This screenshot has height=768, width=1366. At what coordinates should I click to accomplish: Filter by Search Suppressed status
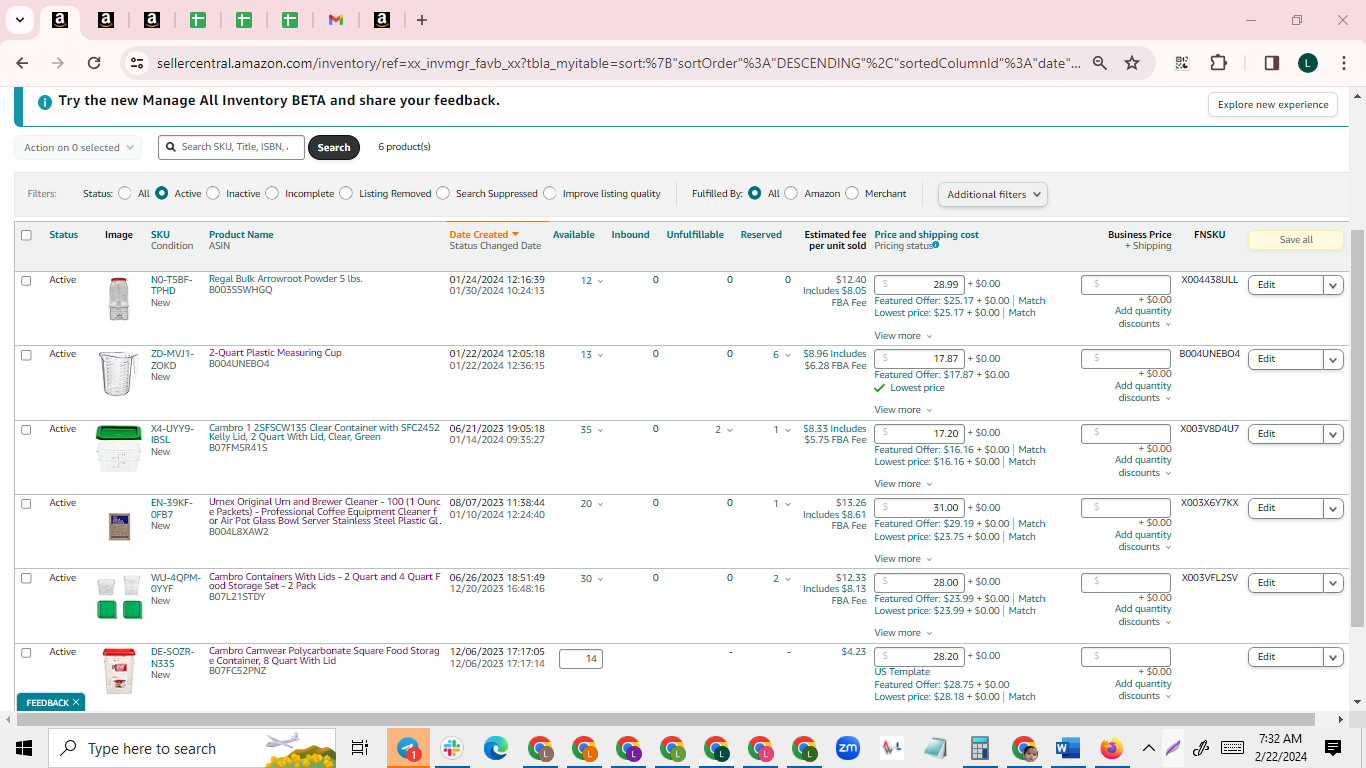coord(443,193)
